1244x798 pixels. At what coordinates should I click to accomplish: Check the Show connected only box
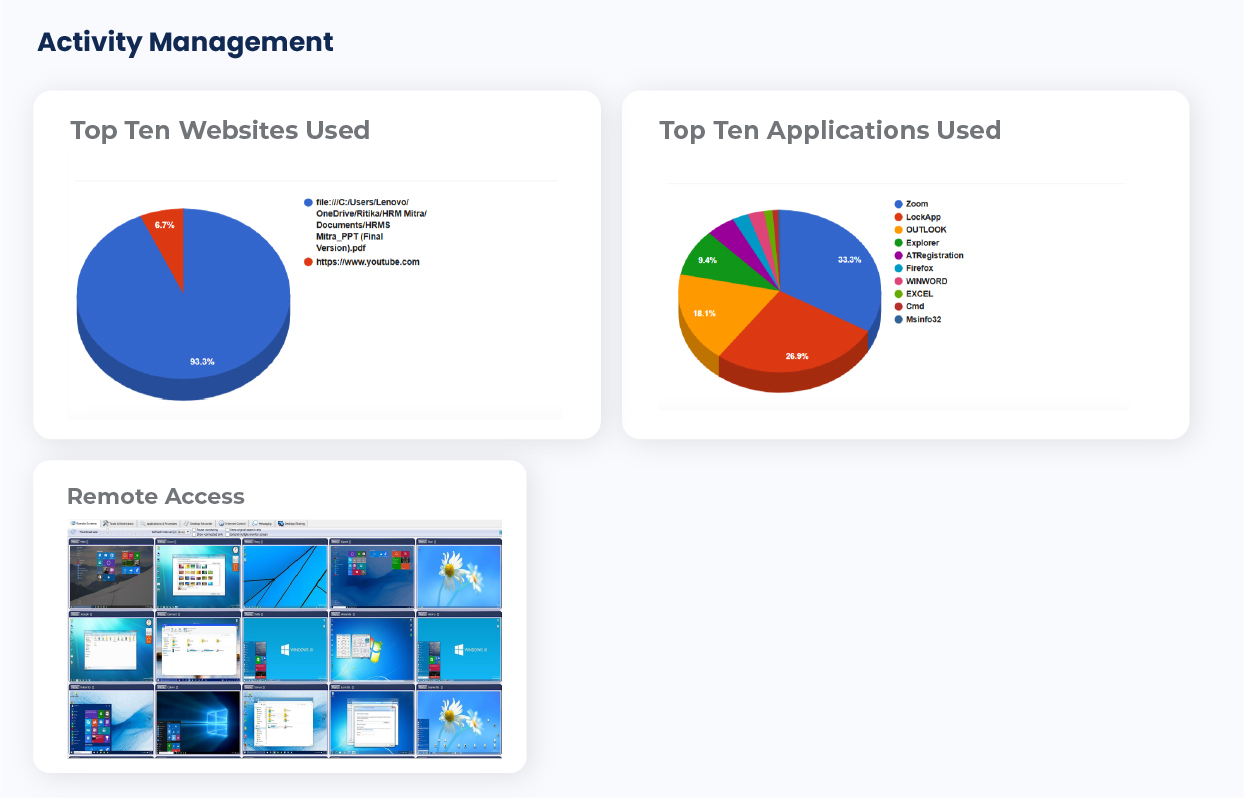click(193, 535)
